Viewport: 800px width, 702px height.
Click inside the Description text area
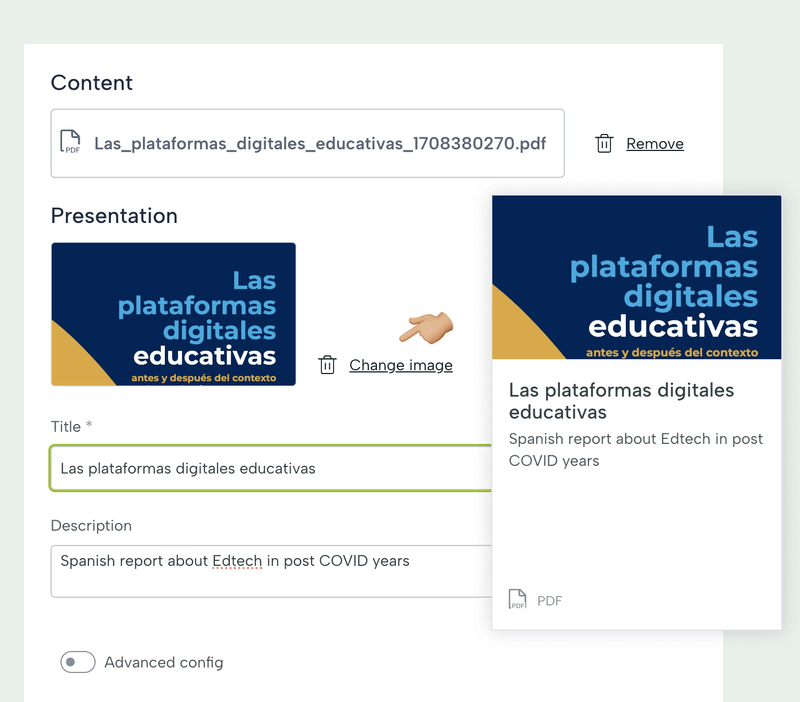270,571
